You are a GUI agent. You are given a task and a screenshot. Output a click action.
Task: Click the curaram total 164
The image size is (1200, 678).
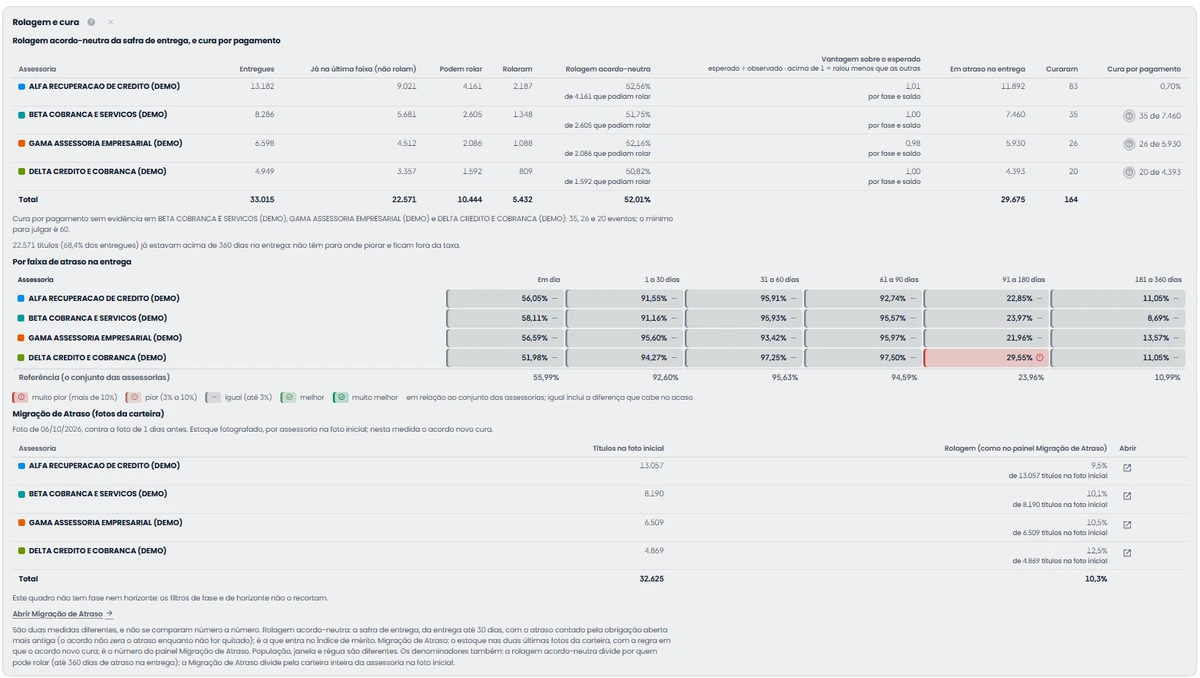(1071, 200)
